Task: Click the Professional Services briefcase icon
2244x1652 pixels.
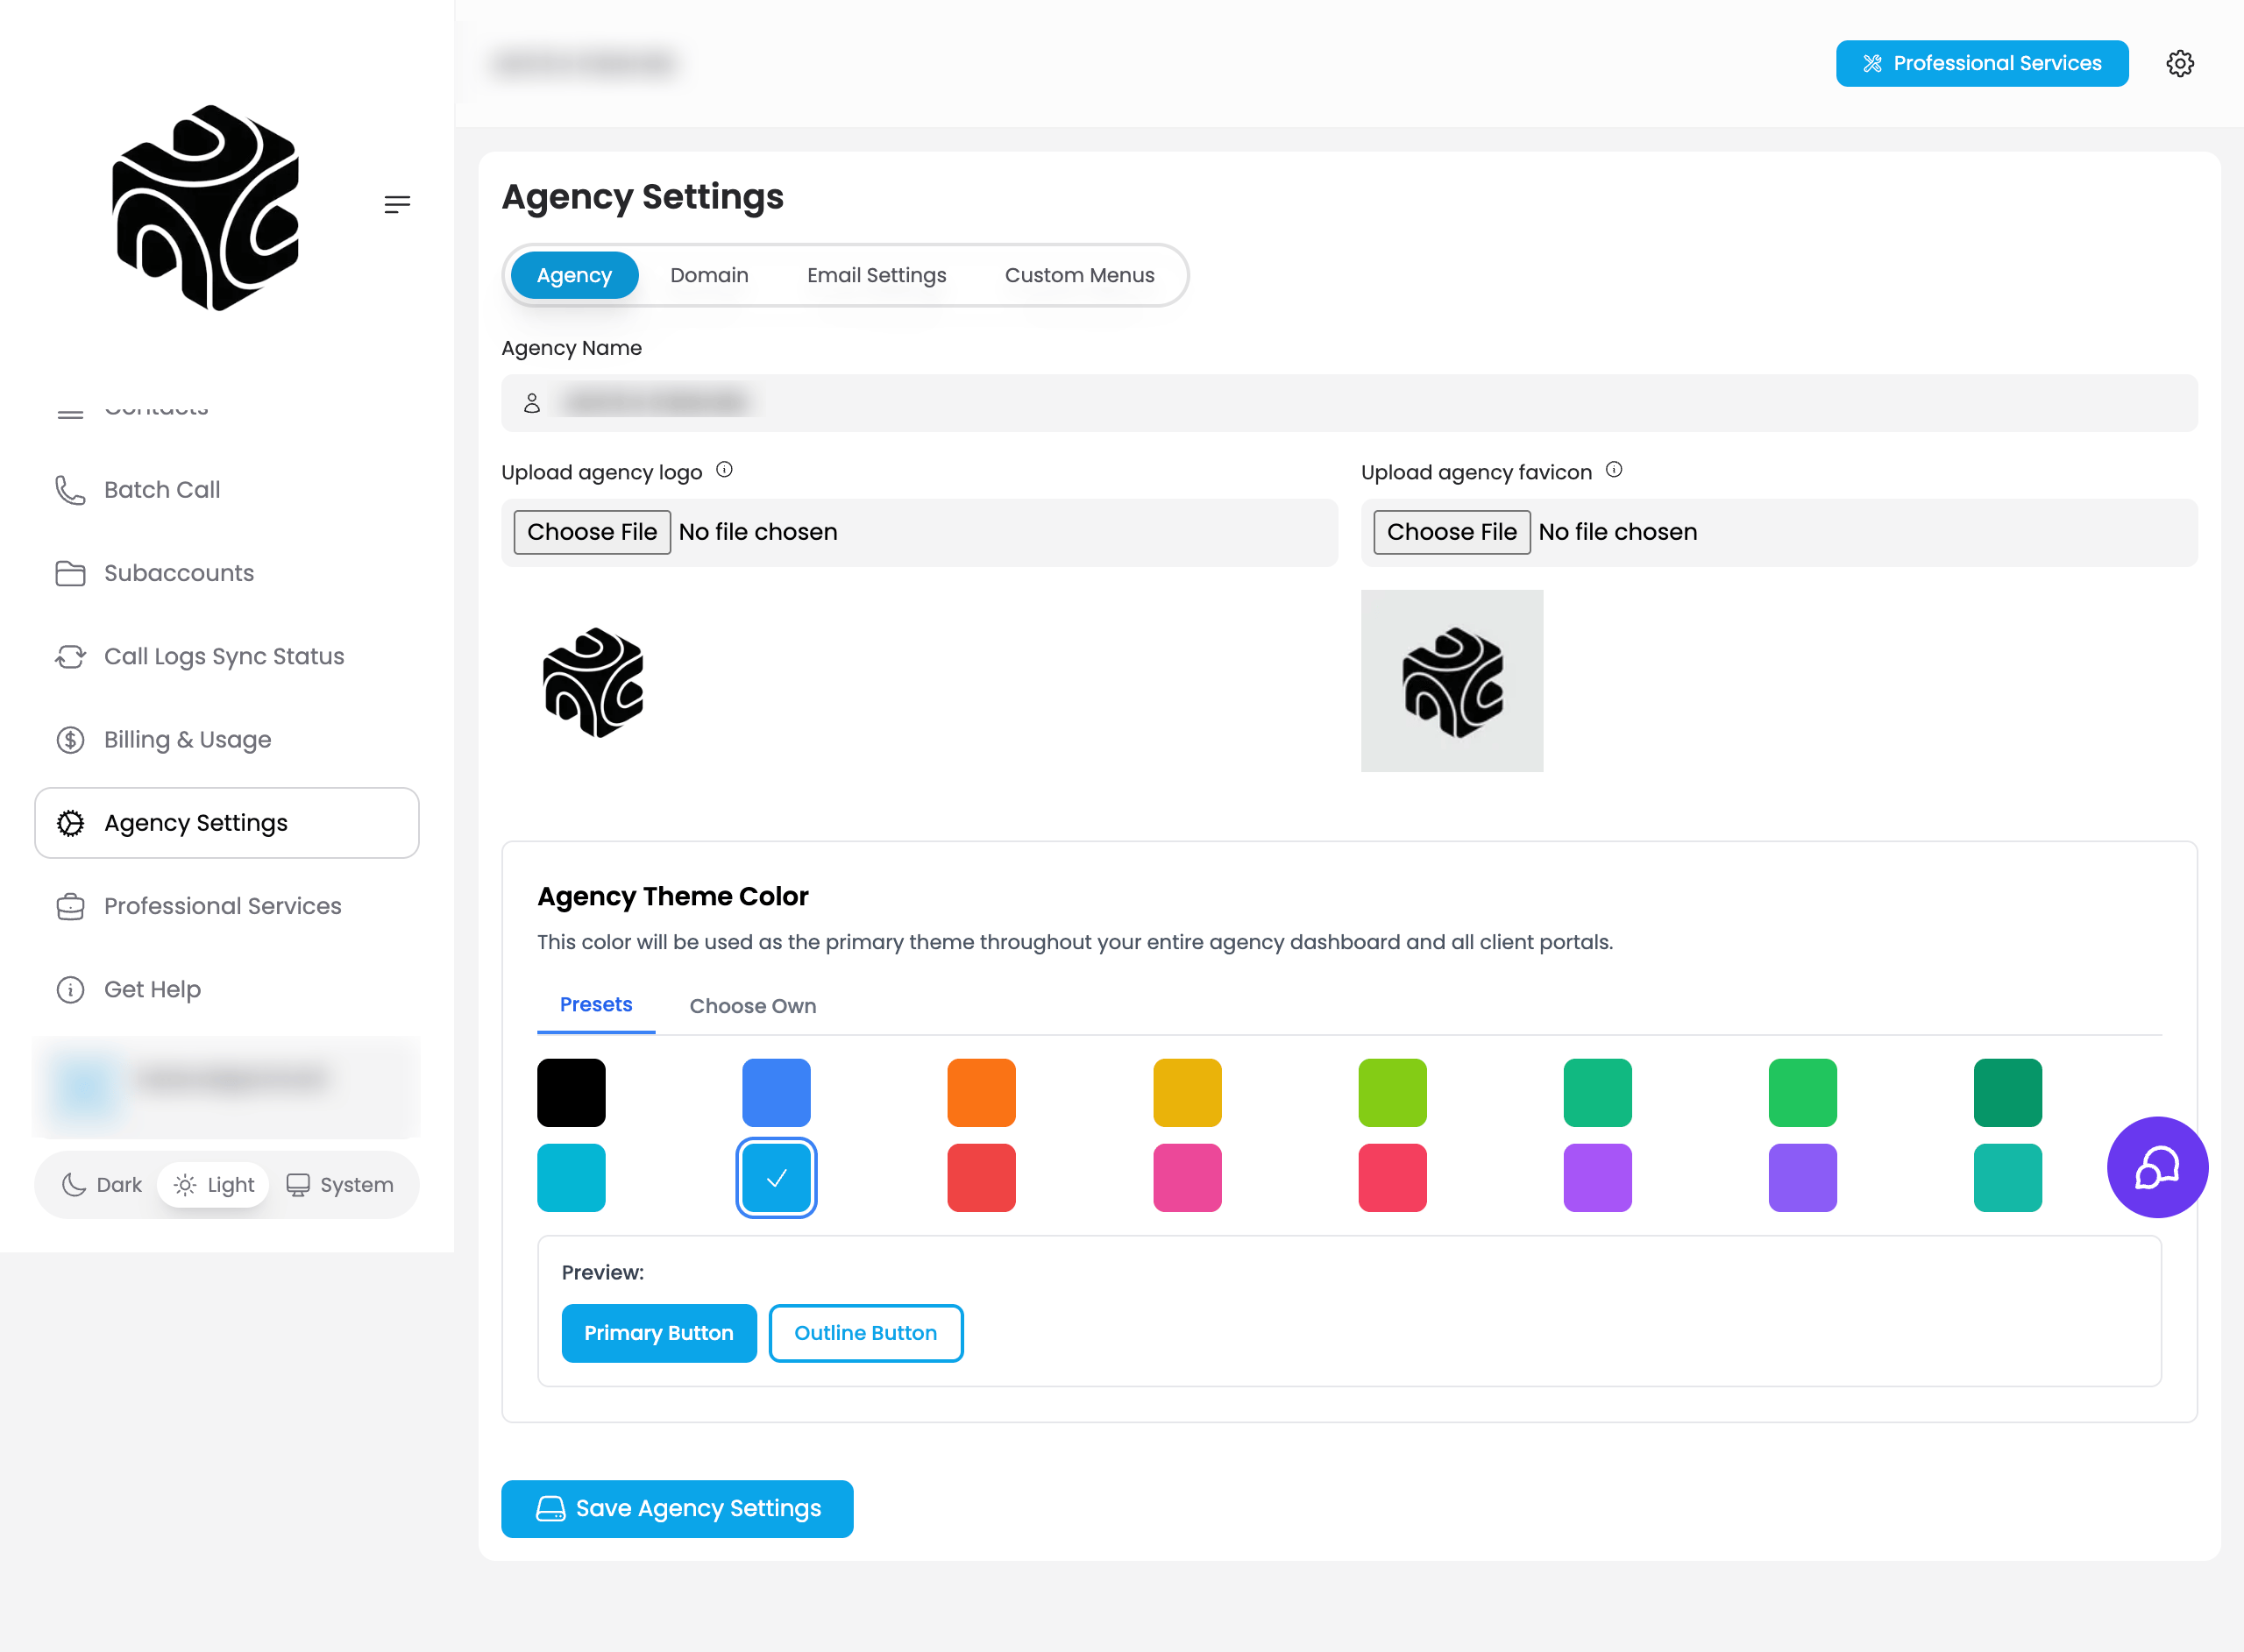Action: (x=70, y=906)
